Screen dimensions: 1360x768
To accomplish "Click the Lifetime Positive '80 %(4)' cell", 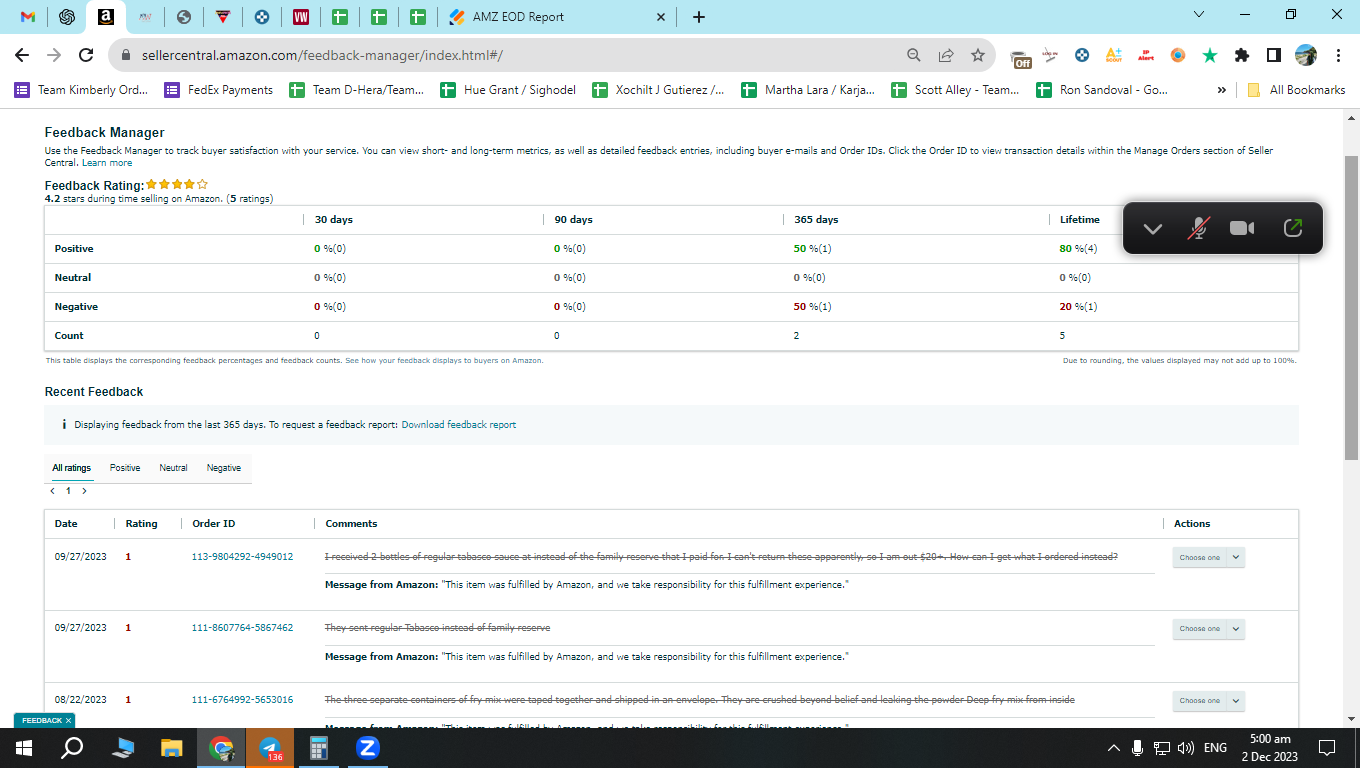I will point(1078,249).
